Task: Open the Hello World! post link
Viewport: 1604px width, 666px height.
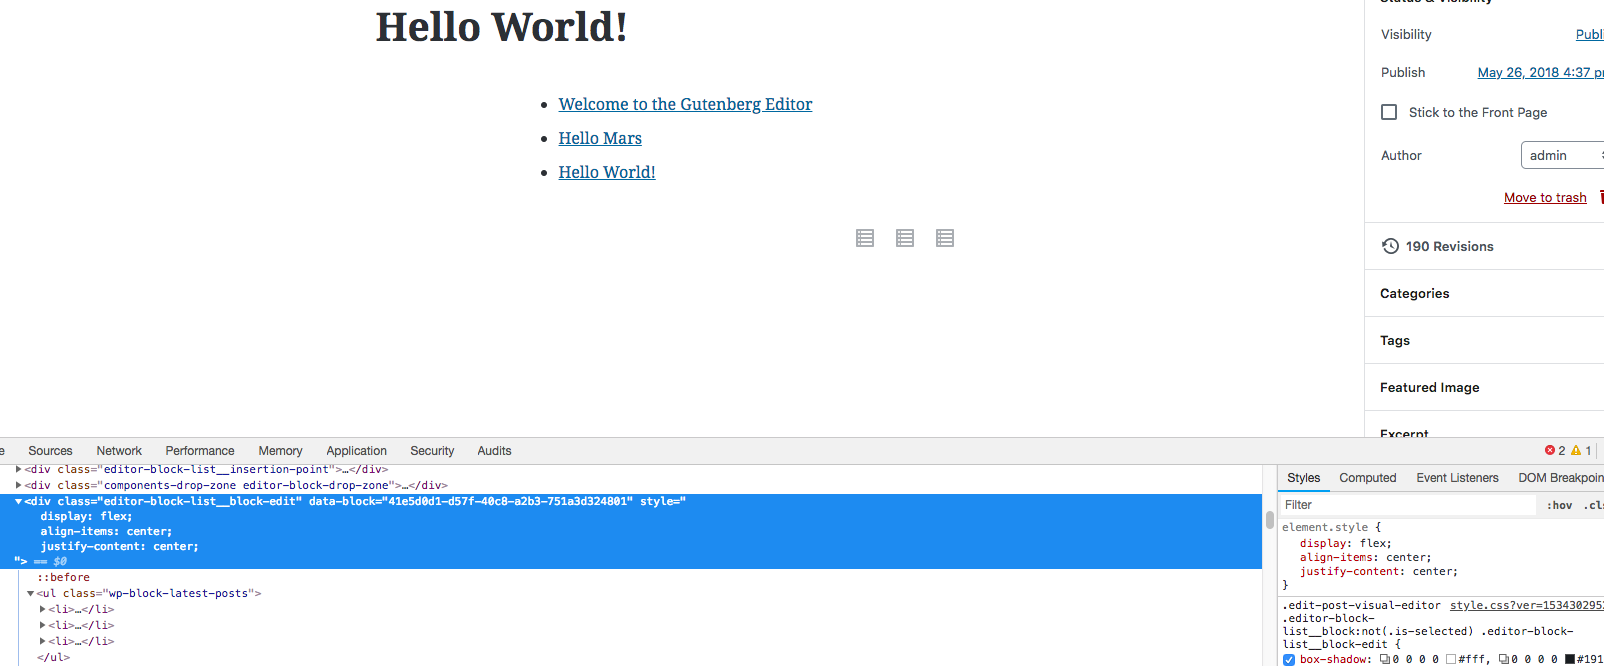Action: pyautogui.click(x=607, y=172)
